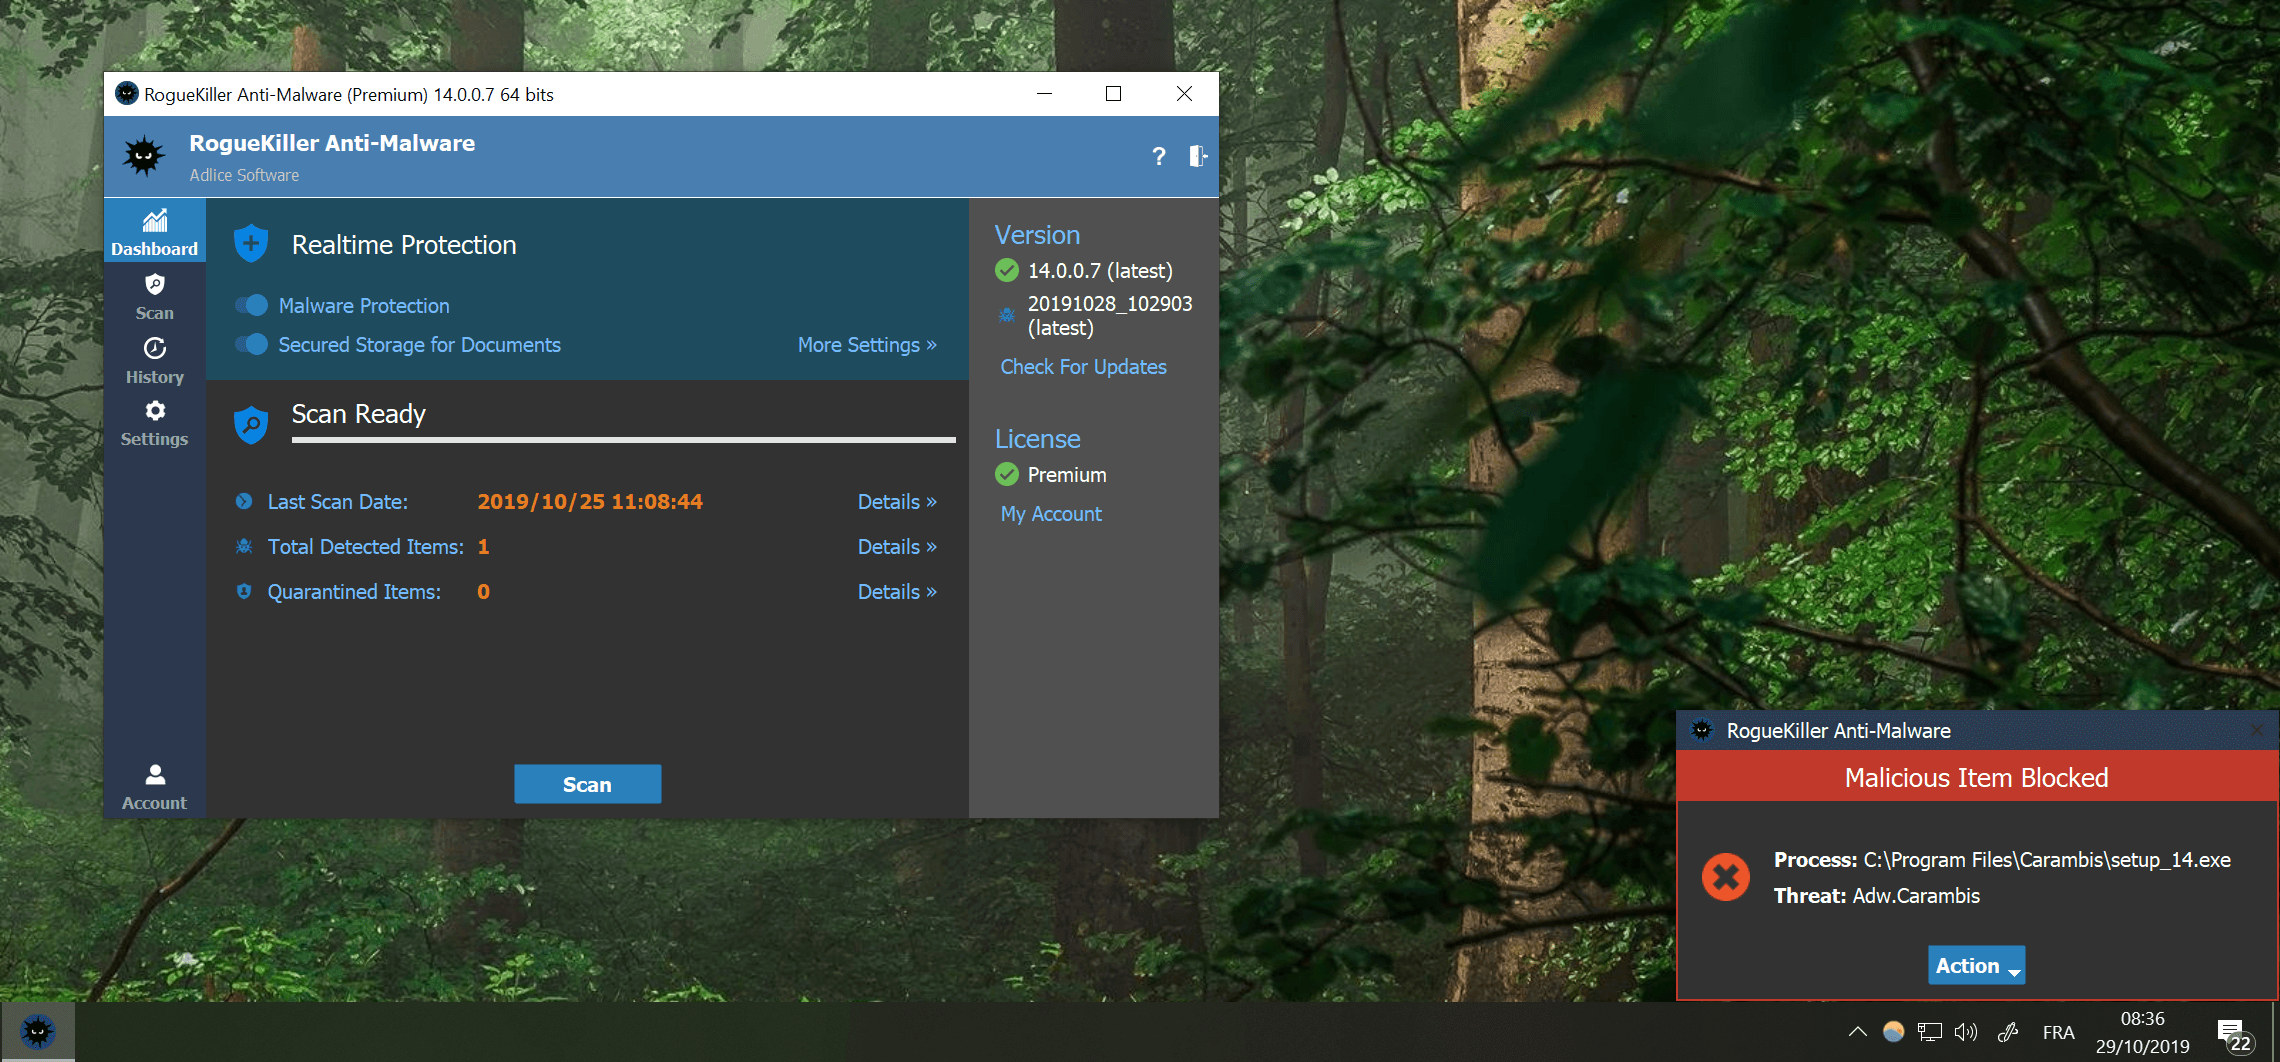
Task: Show hidden system tray icons
Action: coord(1857,1032)
